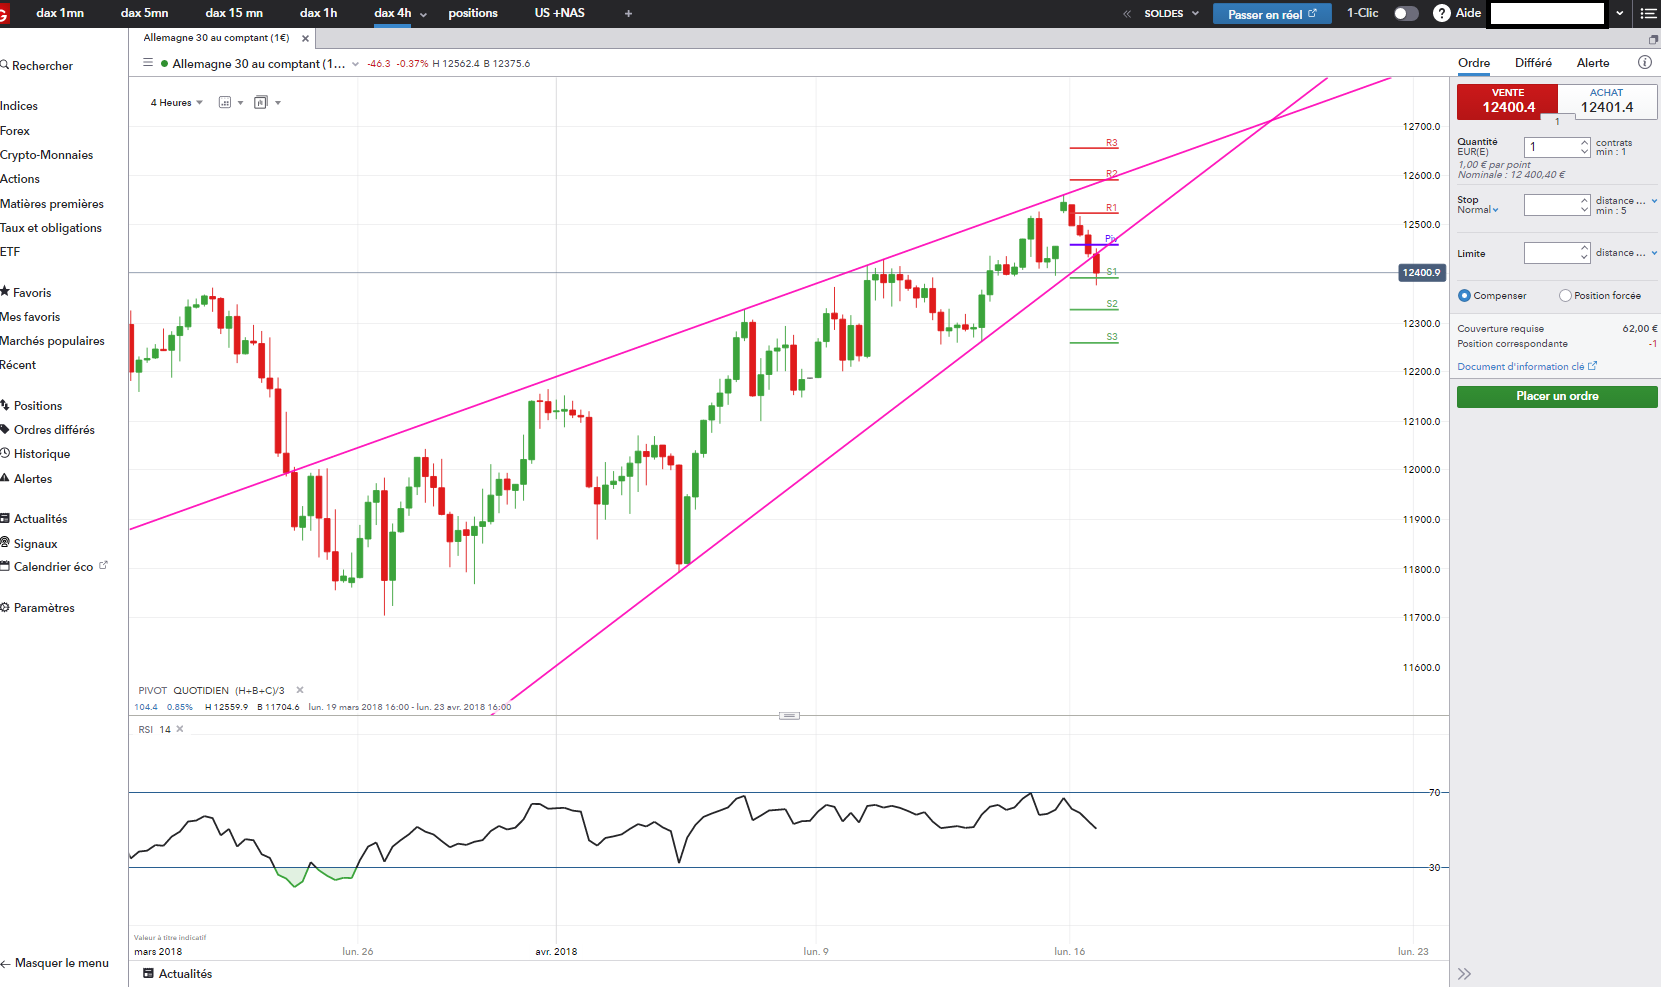
Task: Click the chart type icon
Action: [x=225, y=103]
